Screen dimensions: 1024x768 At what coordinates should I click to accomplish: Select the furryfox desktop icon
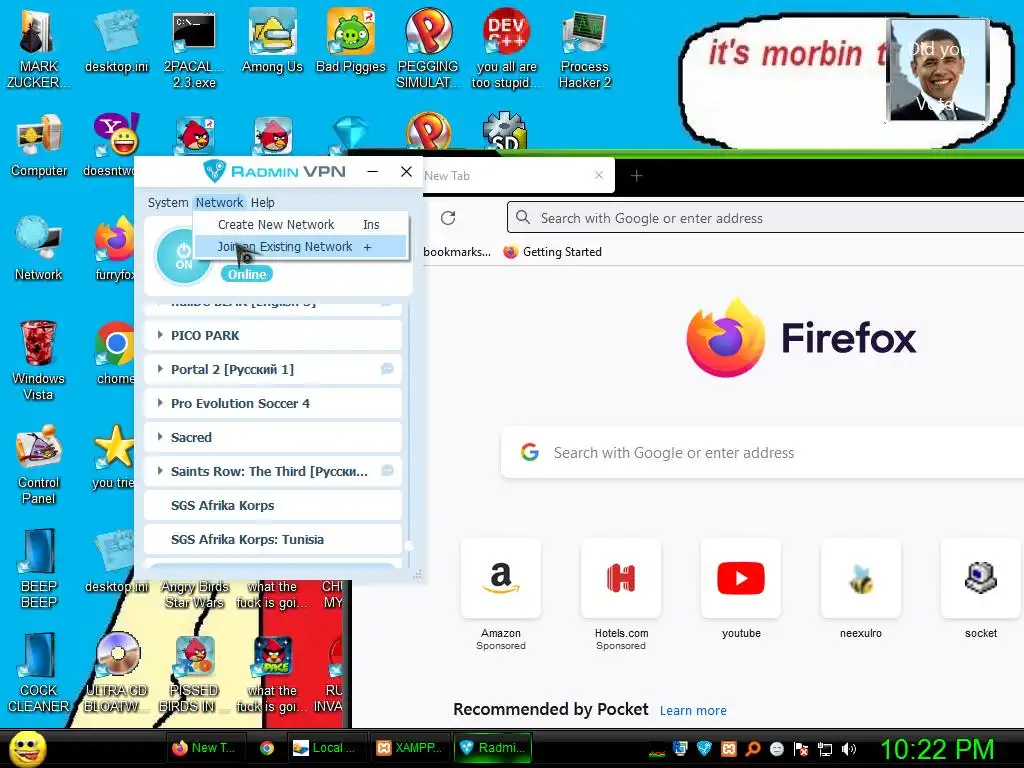click(114, 249)
